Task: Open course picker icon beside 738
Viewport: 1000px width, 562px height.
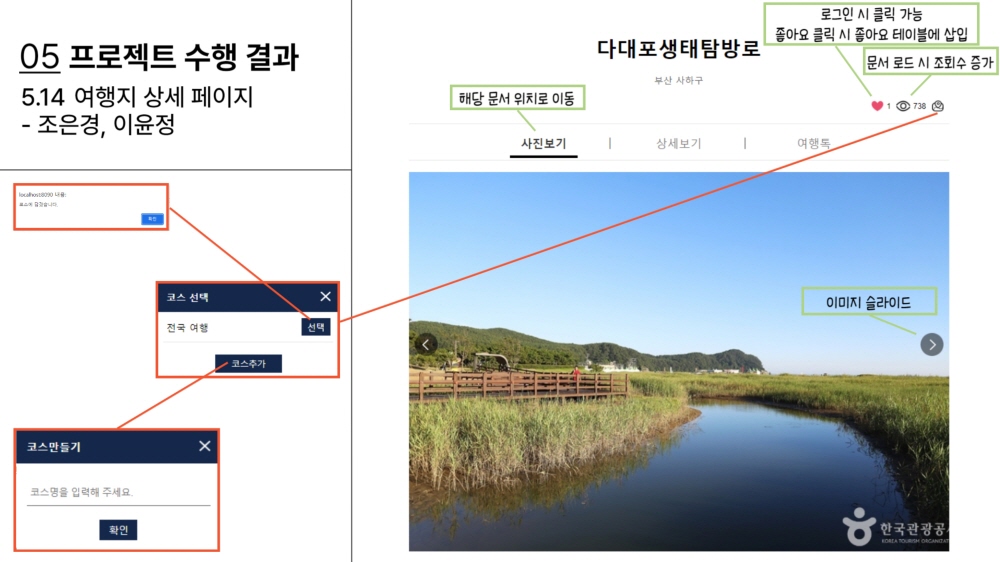Action: (938, 106)
